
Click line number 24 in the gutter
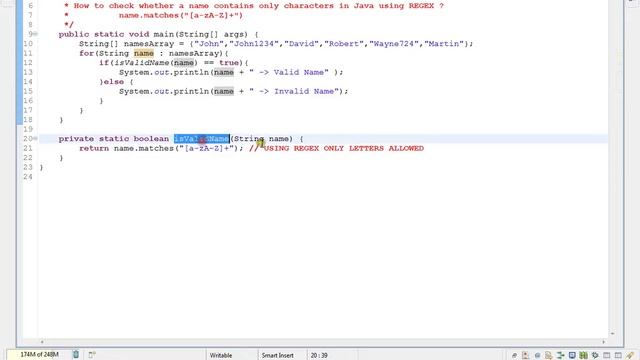pos(28,177)
